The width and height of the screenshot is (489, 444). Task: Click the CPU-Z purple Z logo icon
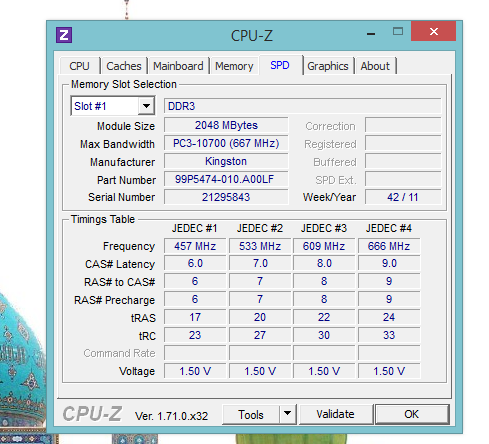coord(64,35)
